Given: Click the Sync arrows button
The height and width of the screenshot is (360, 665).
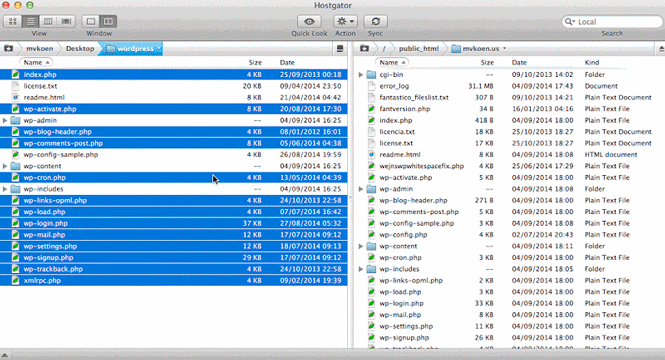Looking at the screenshot, I should [x=375, y=21].
